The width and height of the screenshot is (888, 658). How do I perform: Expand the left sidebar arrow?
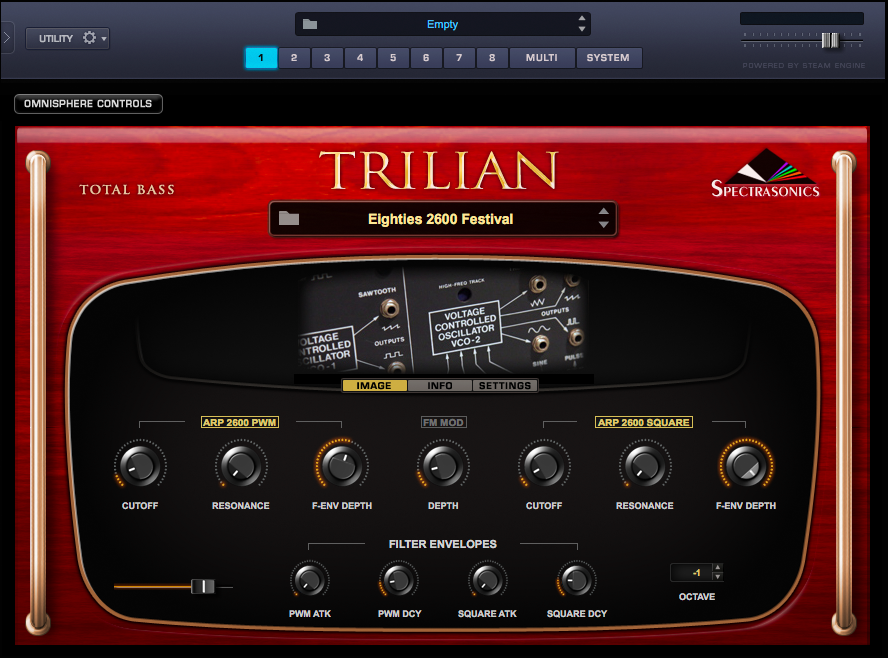pos(7,38)
